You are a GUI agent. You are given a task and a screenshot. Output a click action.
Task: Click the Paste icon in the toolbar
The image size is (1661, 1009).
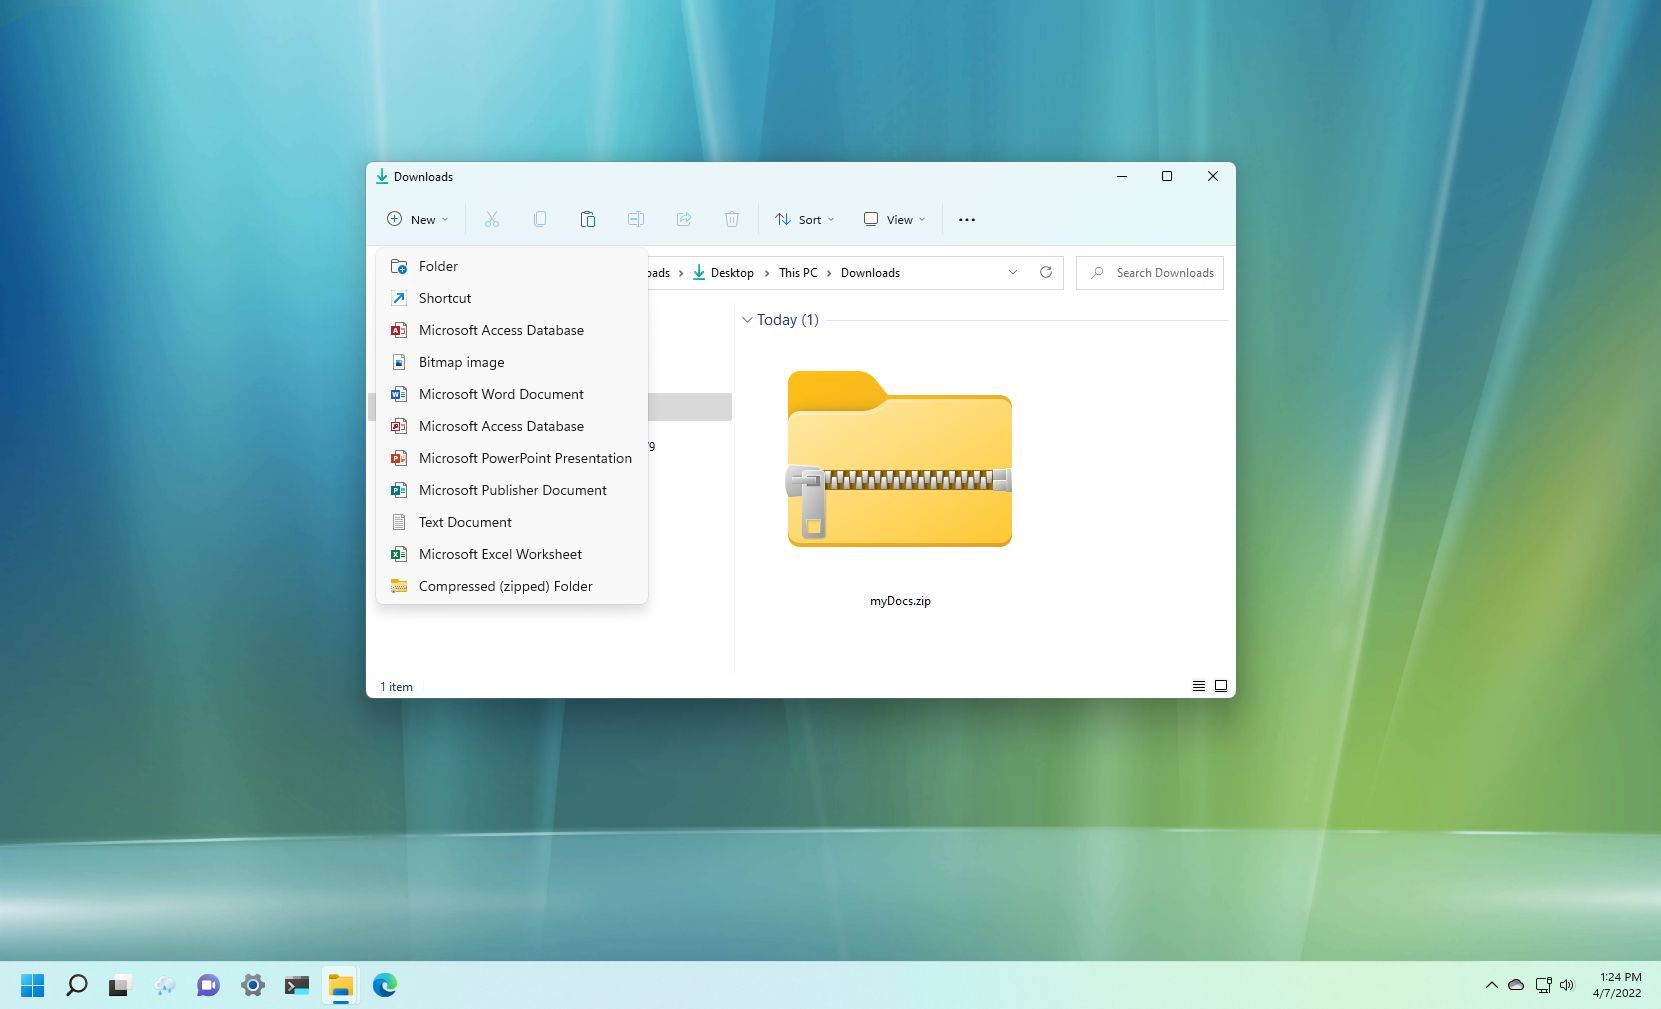(587, 219)
